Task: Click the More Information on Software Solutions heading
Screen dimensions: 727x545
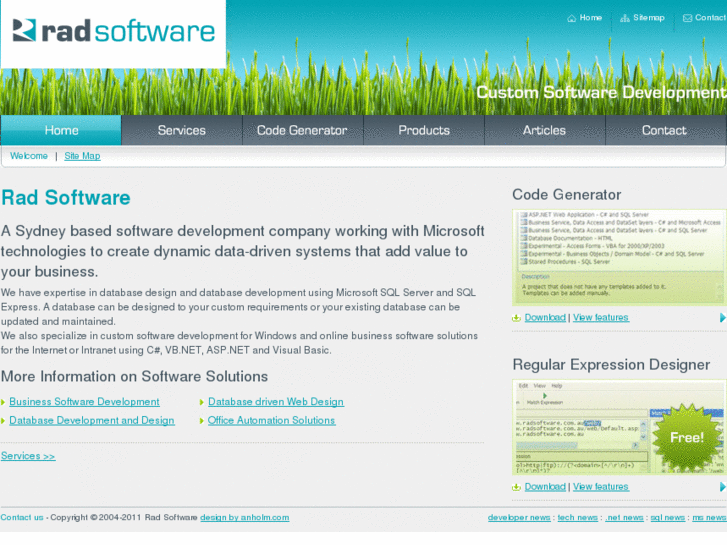Action: (x=134, y=376)
